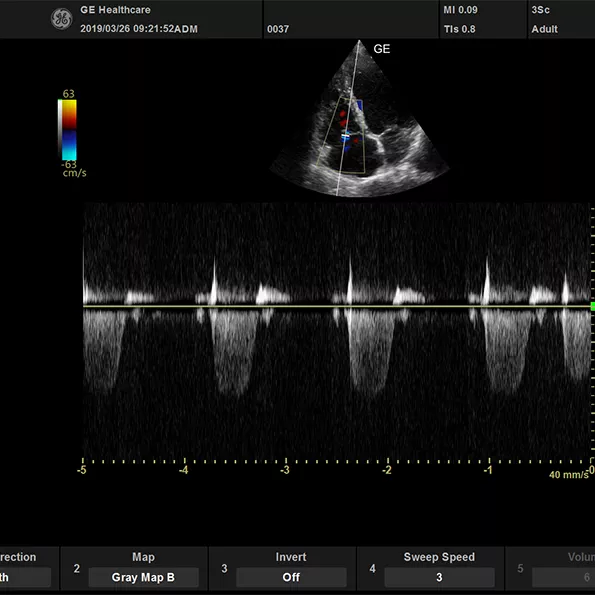Click the Sweep Speed label
Viewport: 595px width, 595px height.
439,557
